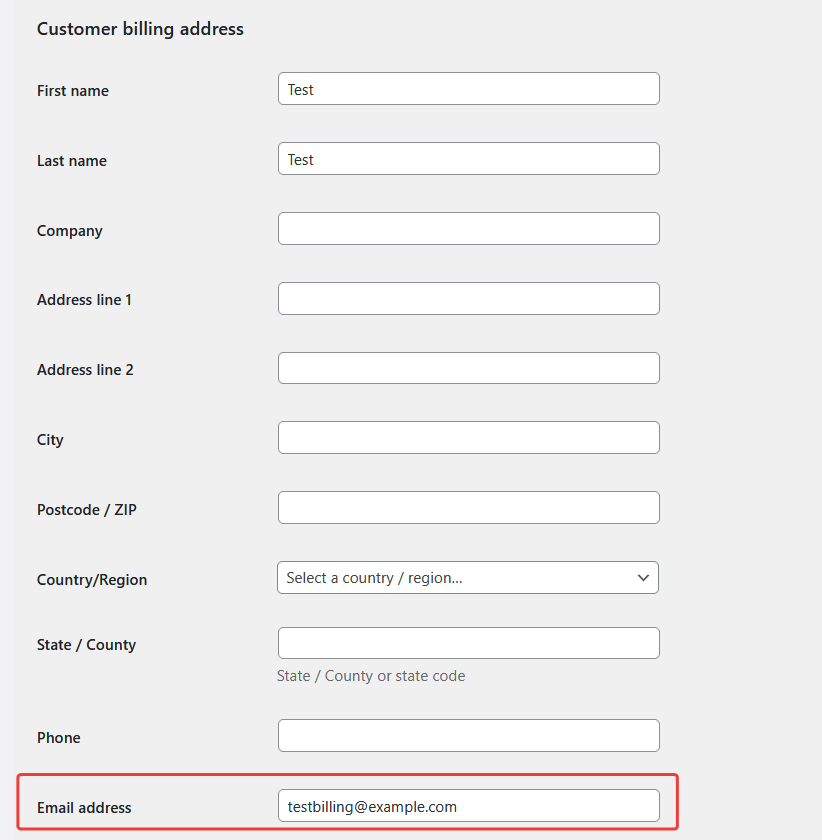The width and height of the screenshot is (822, 840).
Task: Focus the Company text box
Action: pos(468,229)
